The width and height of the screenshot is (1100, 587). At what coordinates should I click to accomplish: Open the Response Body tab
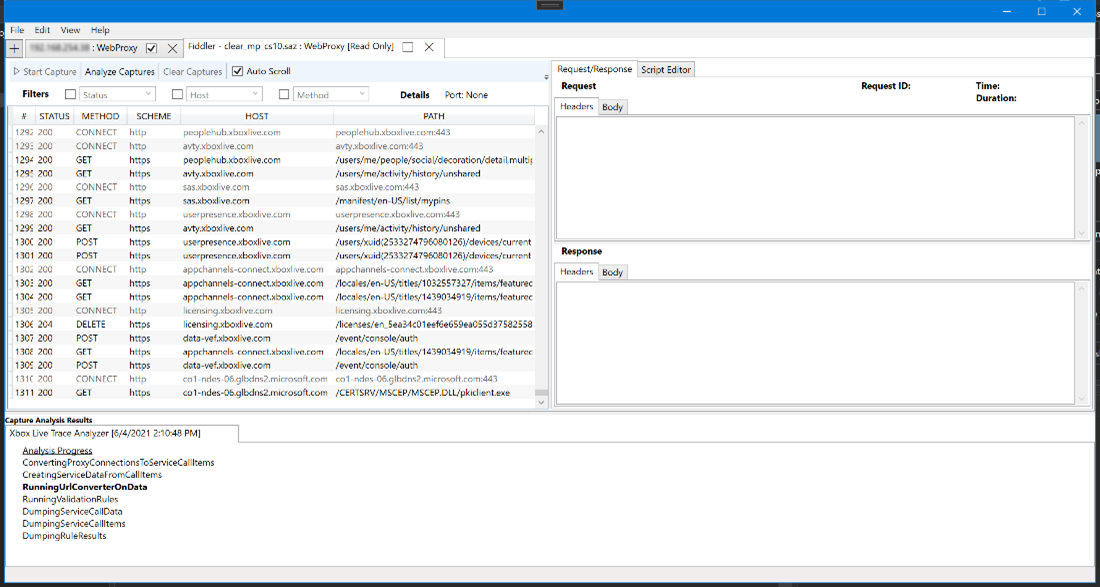point(612,272)
